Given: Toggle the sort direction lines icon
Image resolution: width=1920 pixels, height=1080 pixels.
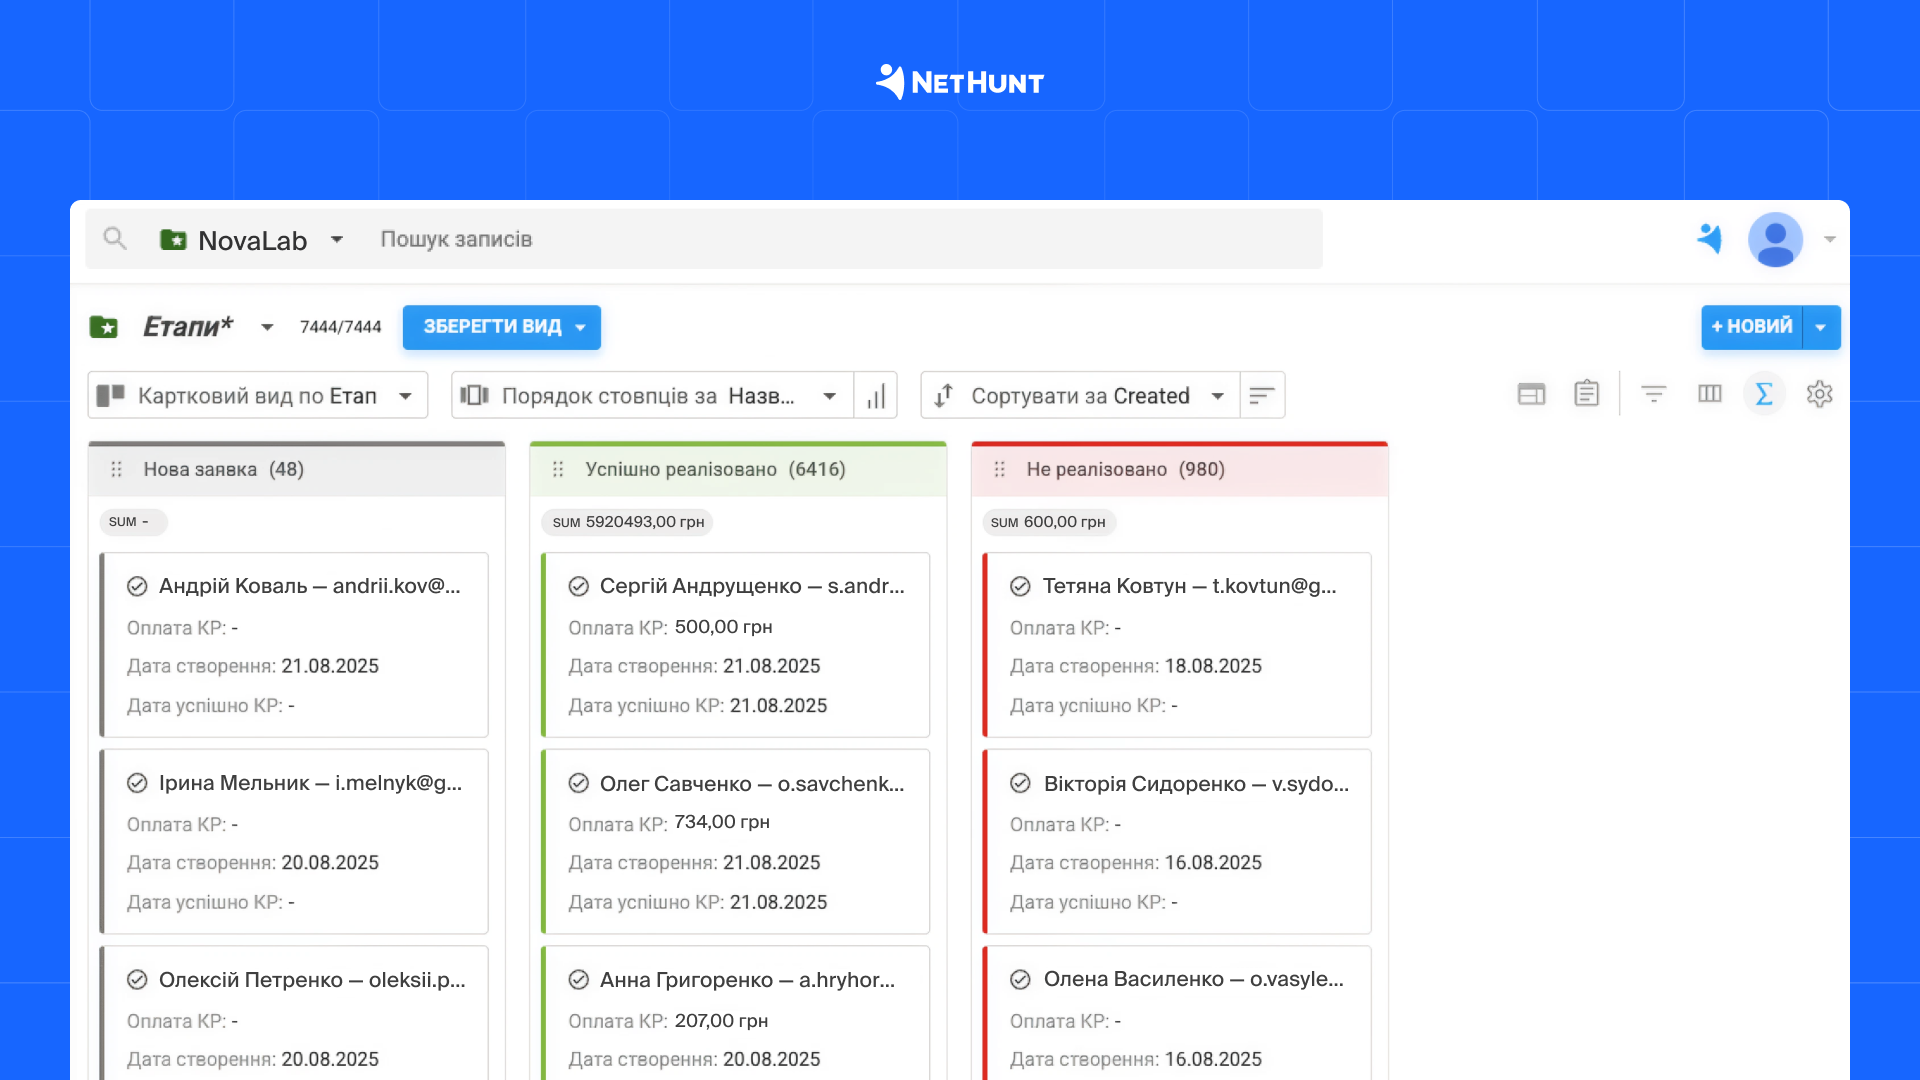Looking at the screenshot, I should pos(1262,395).
